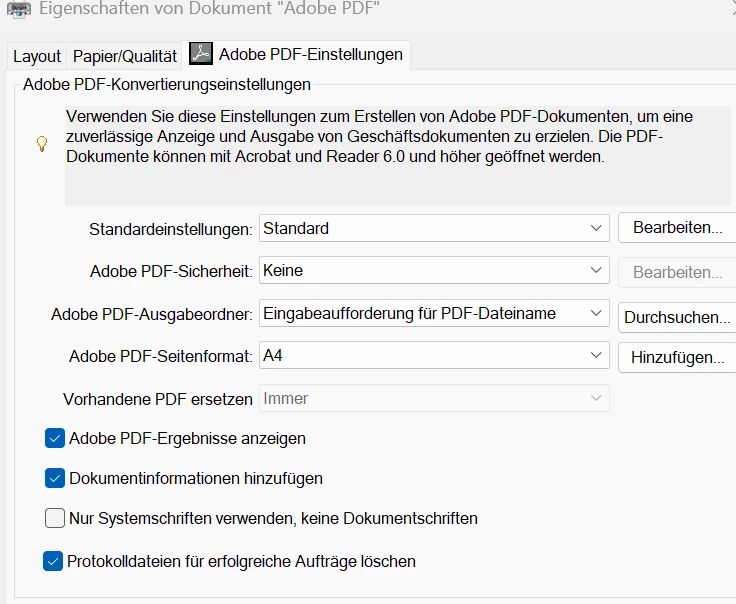Click the 'Adobe PDF-Sicherheit:' label

click(171, 271)
